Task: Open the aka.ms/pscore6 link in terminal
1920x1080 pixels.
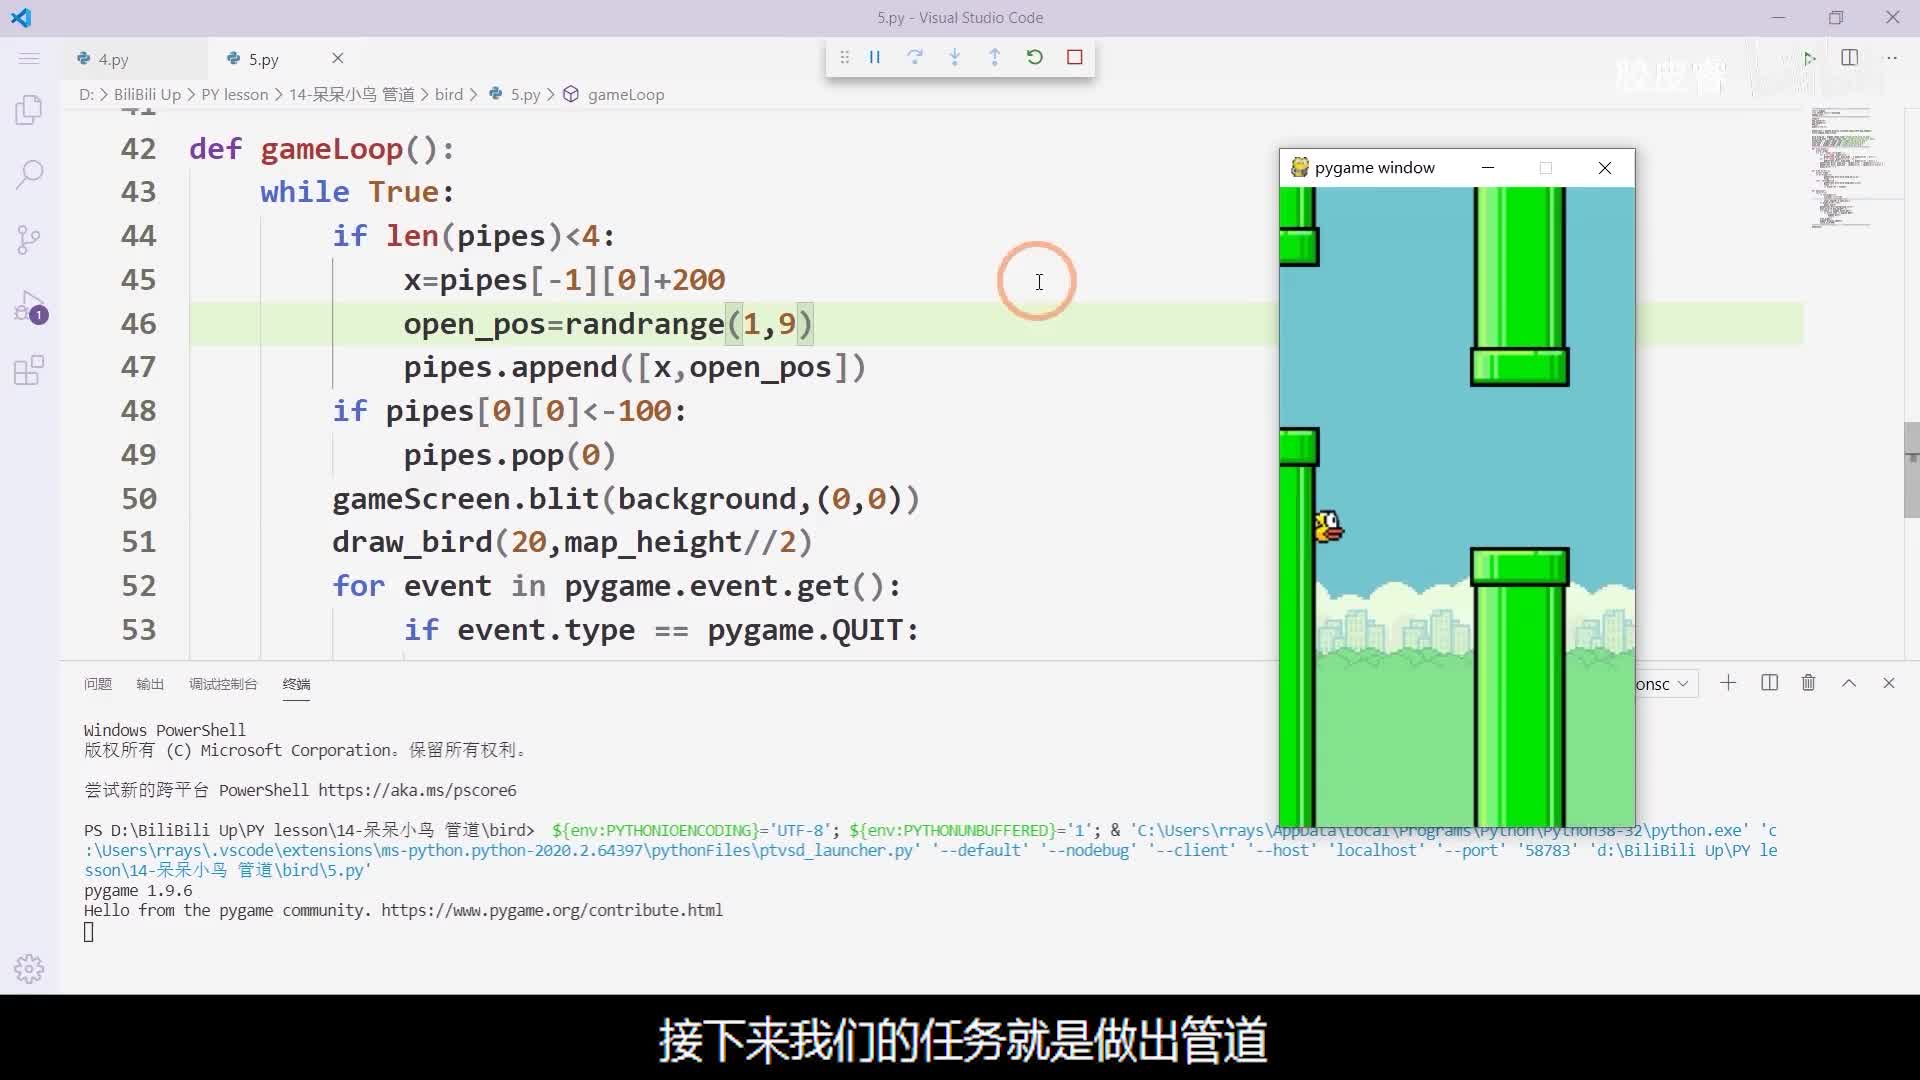Action: 417,790
